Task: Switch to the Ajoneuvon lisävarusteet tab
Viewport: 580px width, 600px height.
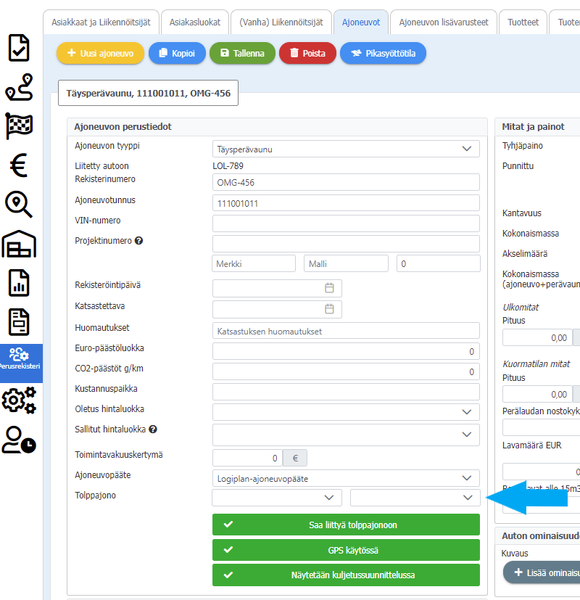Action: click(443, 22)
